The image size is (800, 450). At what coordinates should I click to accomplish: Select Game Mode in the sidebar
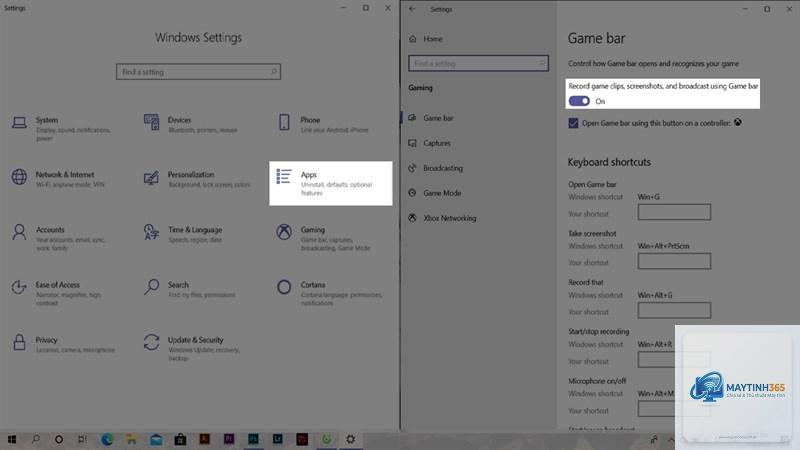point(435,193)
